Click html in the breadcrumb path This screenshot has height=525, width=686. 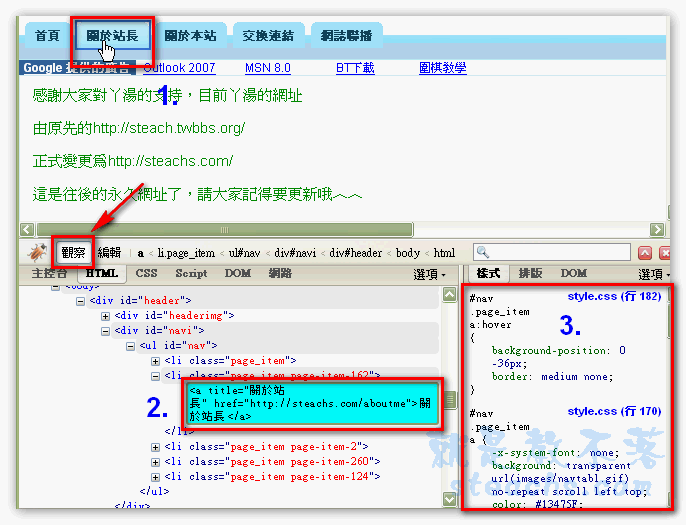pos(444,253)
